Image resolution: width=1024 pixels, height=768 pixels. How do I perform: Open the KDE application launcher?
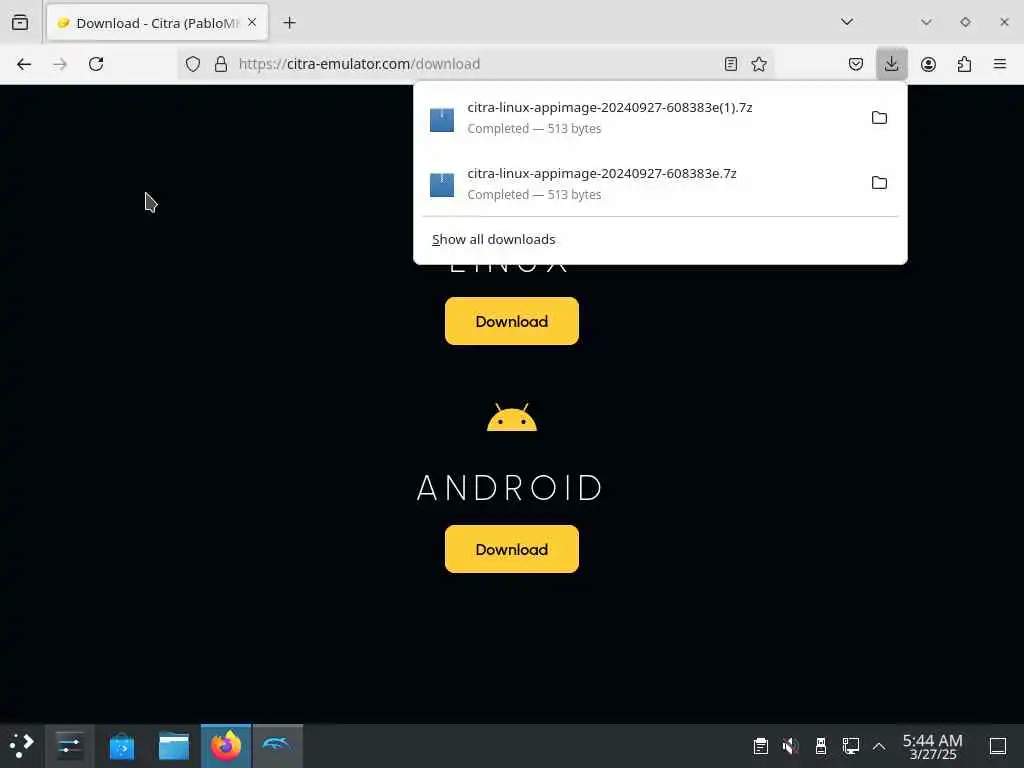click(22, 746)
